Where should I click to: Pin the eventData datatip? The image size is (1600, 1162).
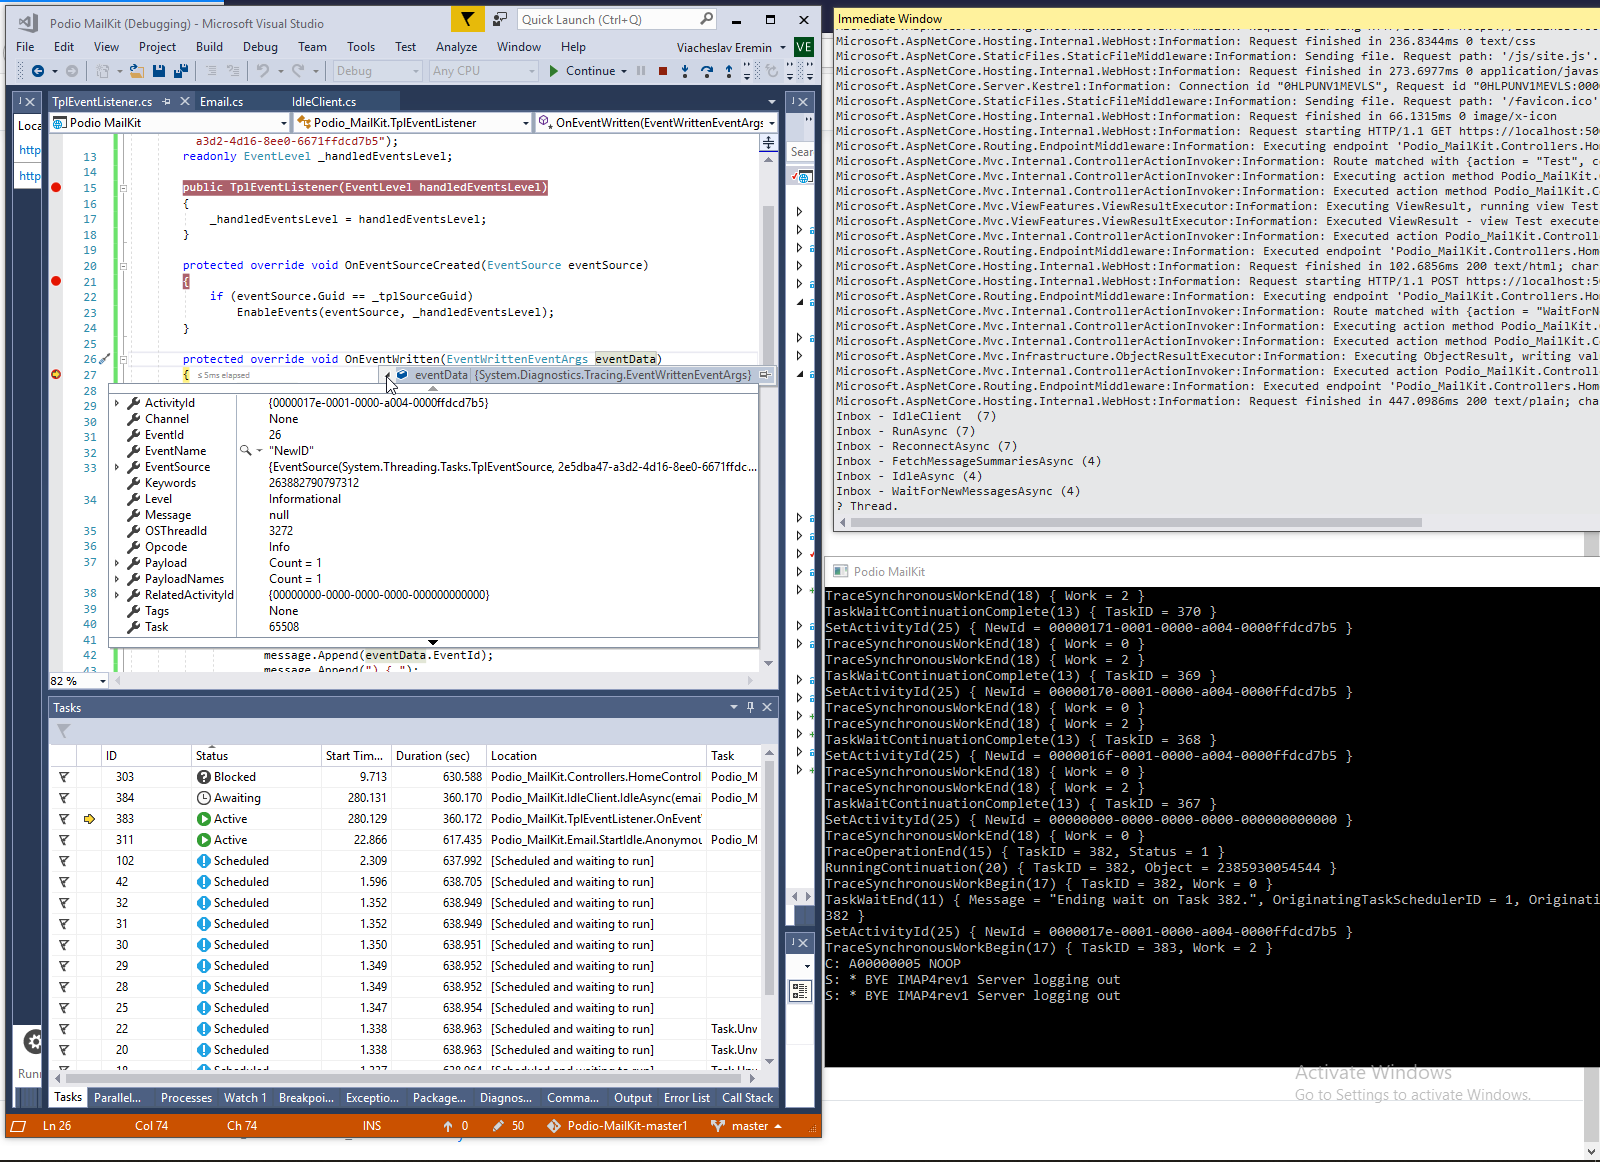tap(765, 375)
